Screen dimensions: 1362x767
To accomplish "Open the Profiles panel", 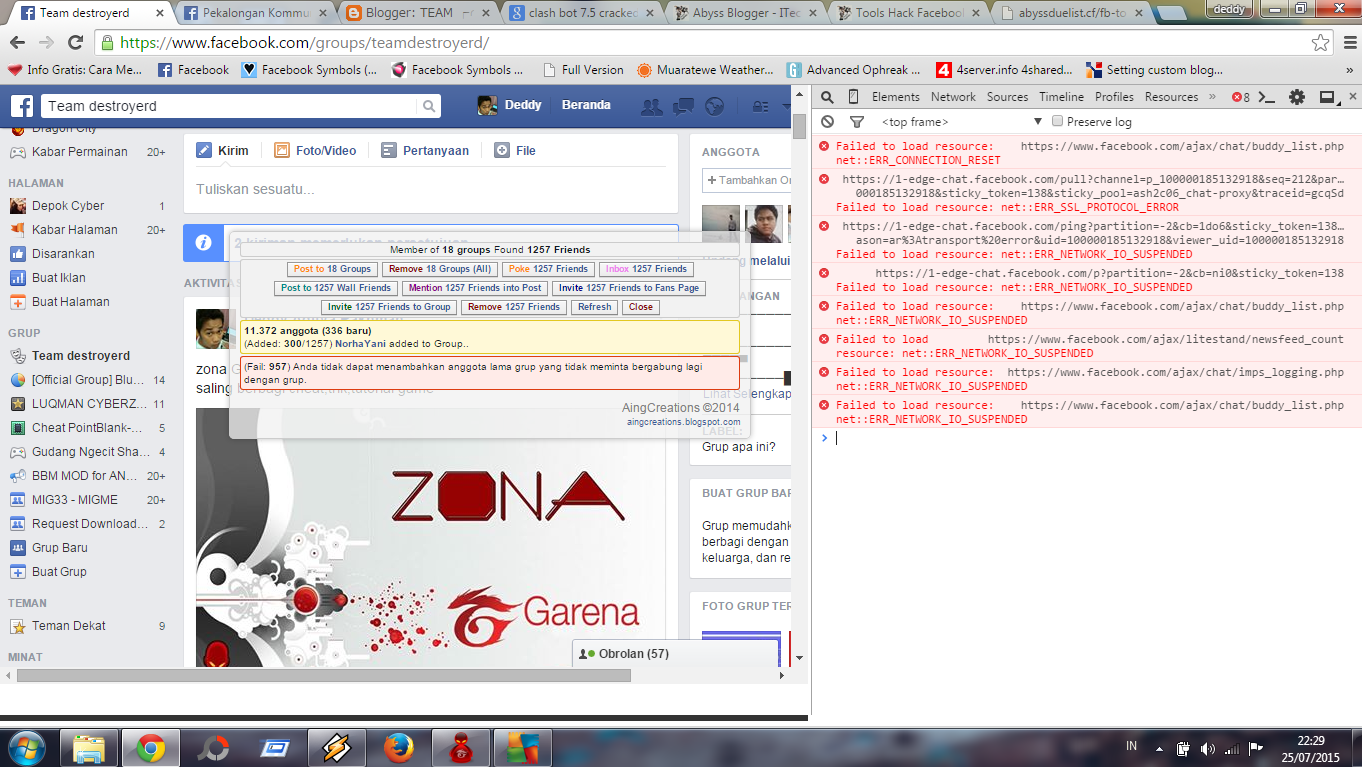I will coord(1114,97).
